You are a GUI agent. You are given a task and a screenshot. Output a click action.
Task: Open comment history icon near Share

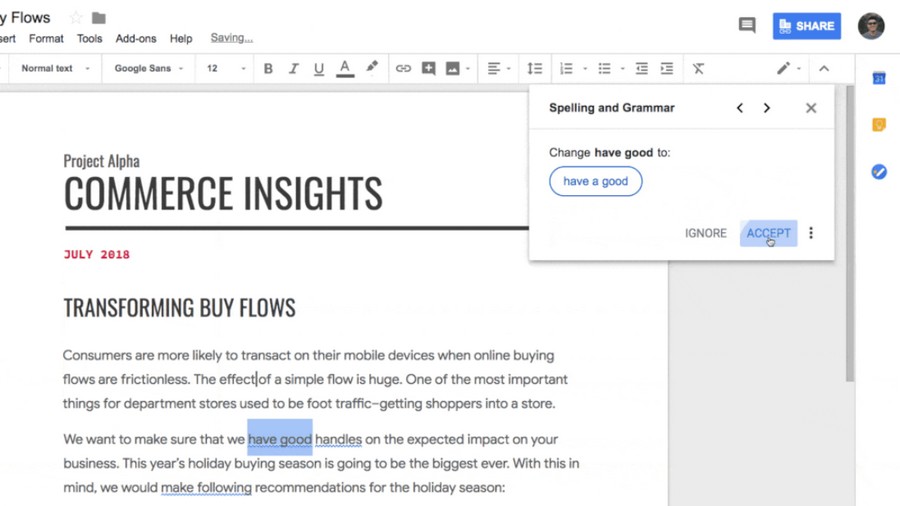[747, 25]
